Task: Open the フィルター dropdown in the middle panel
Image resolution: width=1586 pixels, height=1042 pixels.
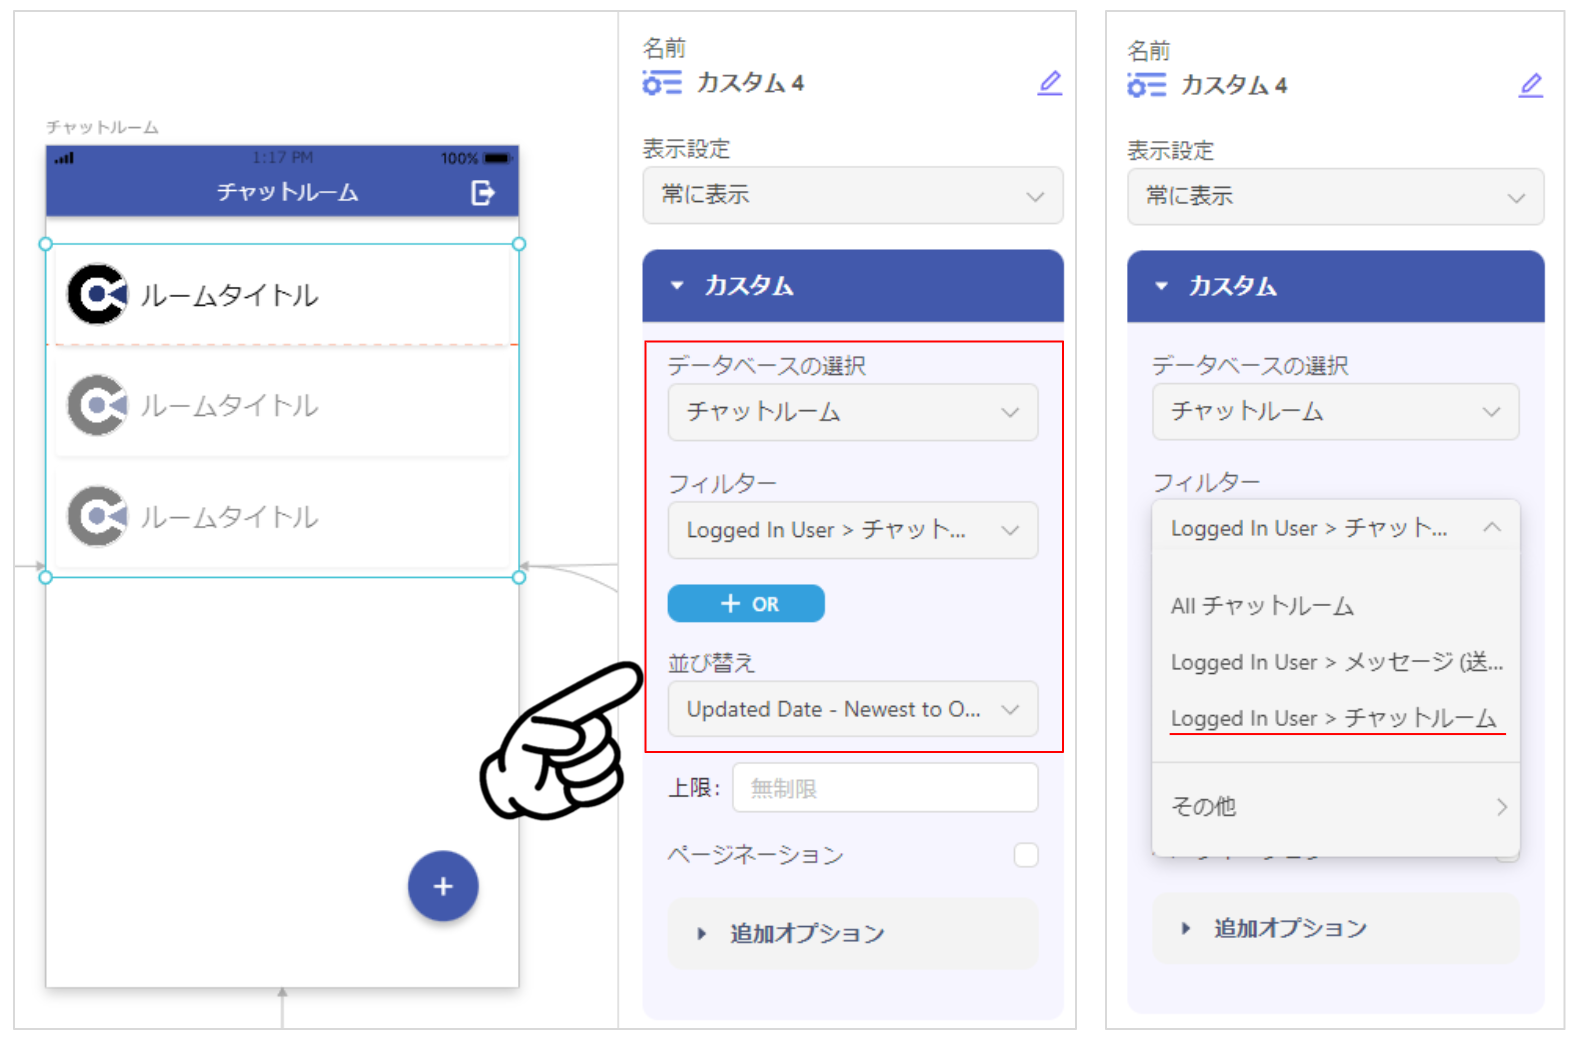Action: click(852, 530)
